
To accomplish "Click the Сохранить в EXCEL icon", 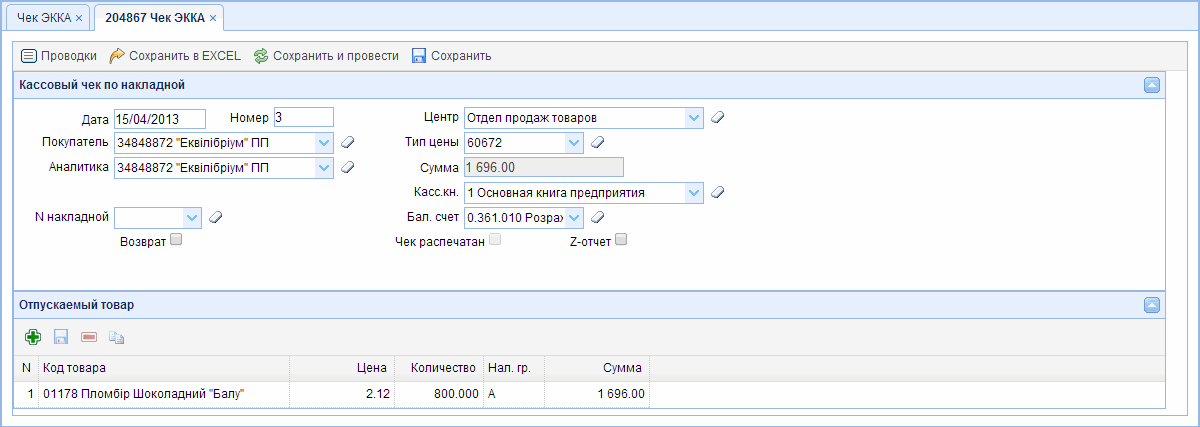I will (116, 56).
